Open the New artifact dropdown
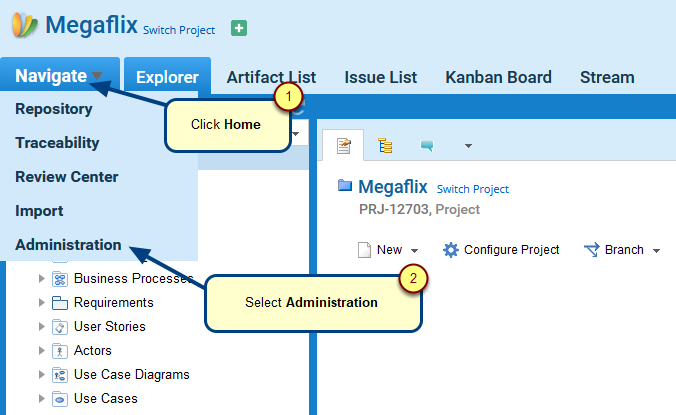 click(389, 250)
